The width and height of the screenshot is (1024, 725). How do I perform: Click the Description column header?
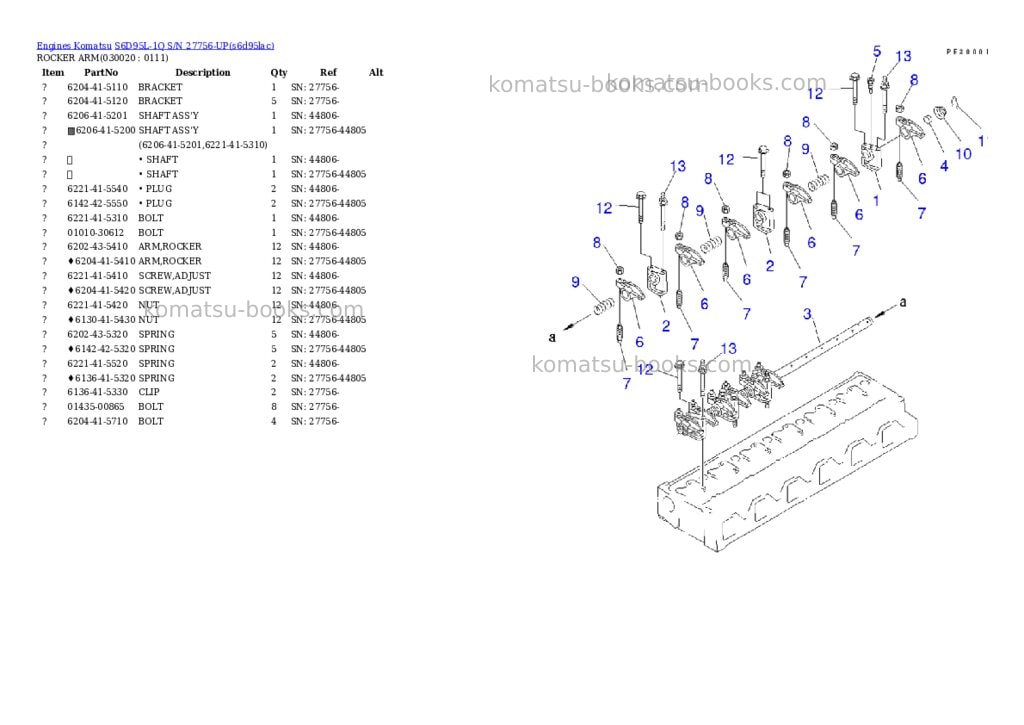(x=202, y=72)
